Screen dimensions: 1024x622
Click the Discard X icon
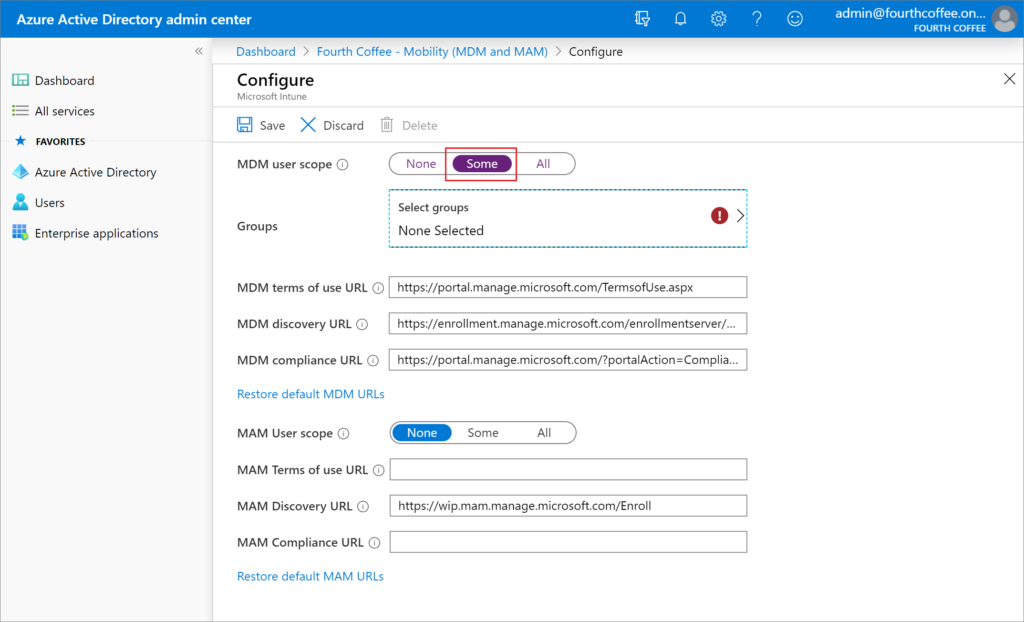pyautogui.click(x=308, y=125)
